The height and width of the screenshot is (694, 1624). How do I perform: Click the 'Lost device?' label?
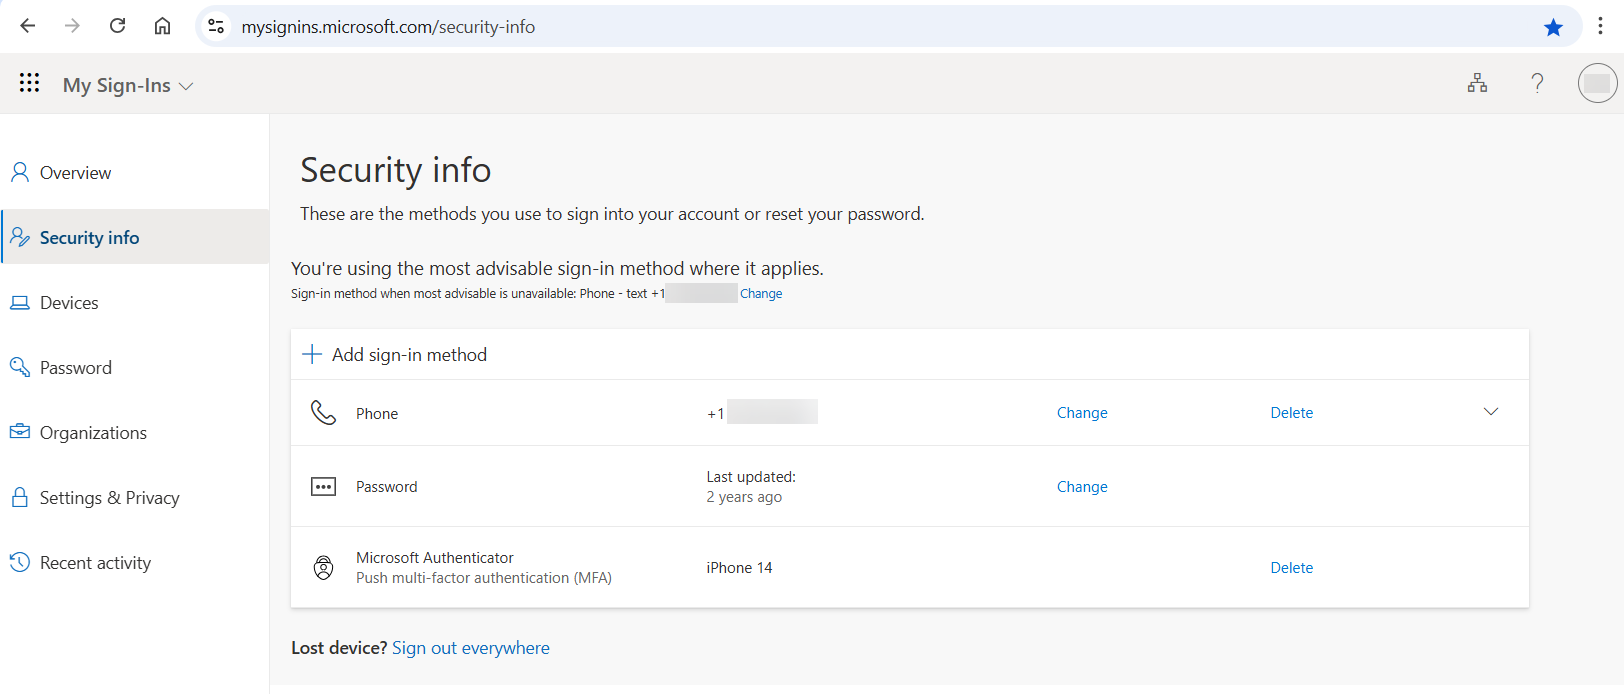[x=339, y=648]
